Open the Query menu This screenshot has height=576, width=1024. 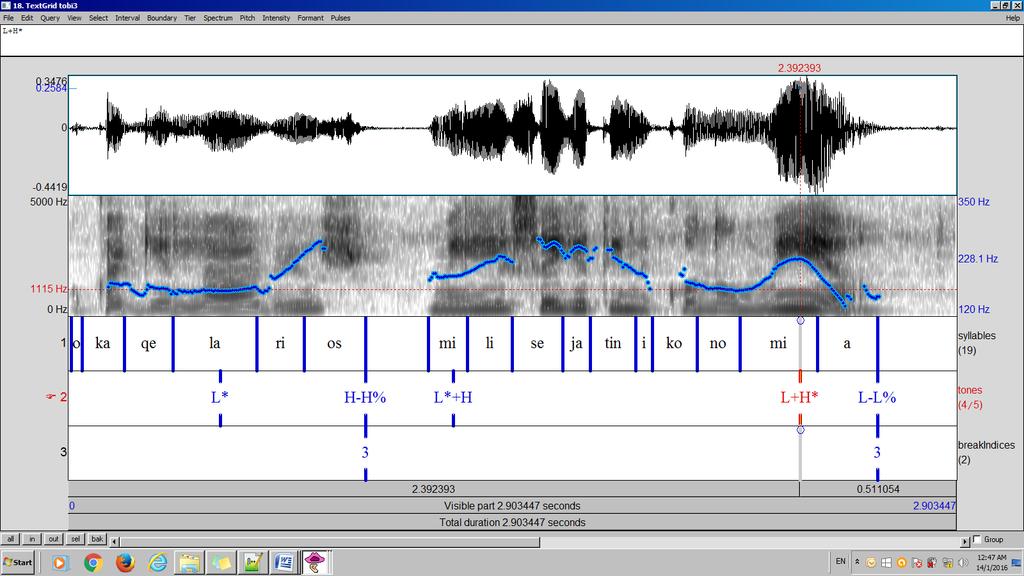50,18
